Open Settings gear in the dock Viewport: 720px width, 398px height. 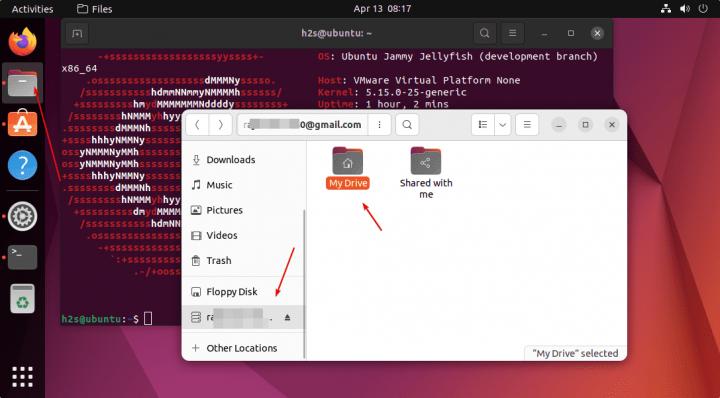point(22,216)
